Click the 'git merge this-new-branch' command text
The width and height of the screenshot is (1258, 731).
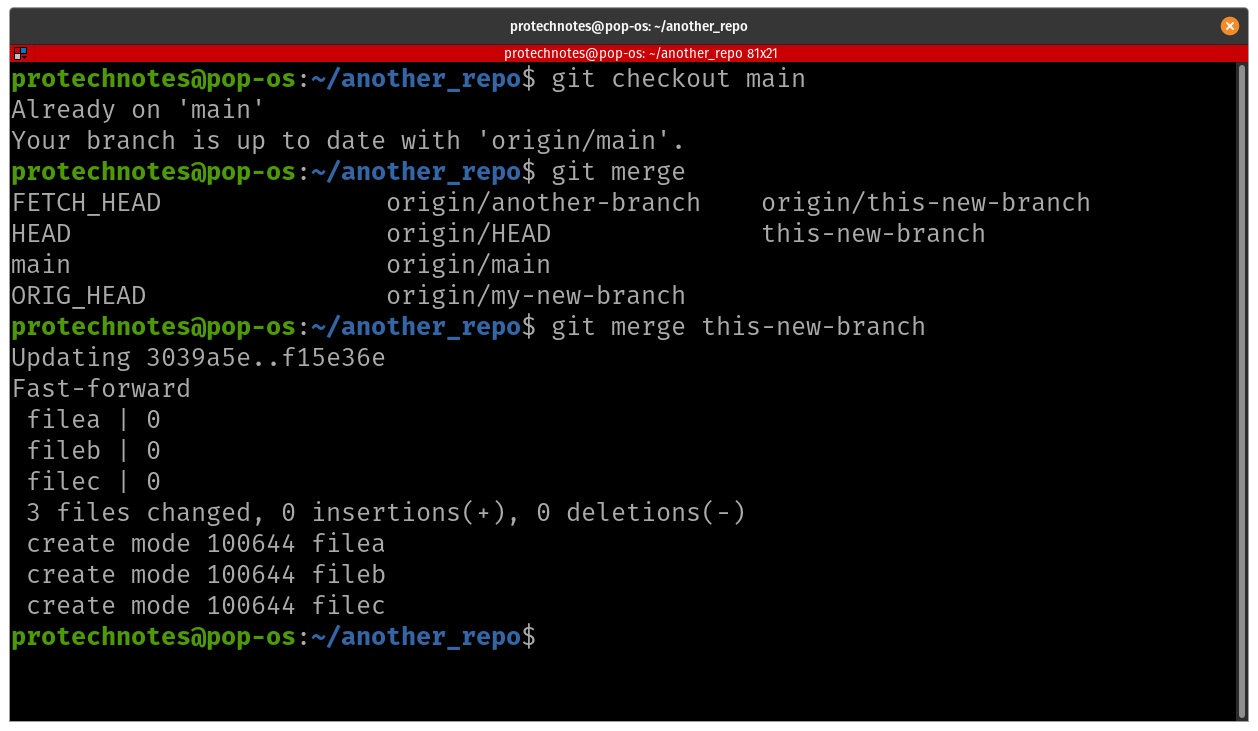(738, 327)
